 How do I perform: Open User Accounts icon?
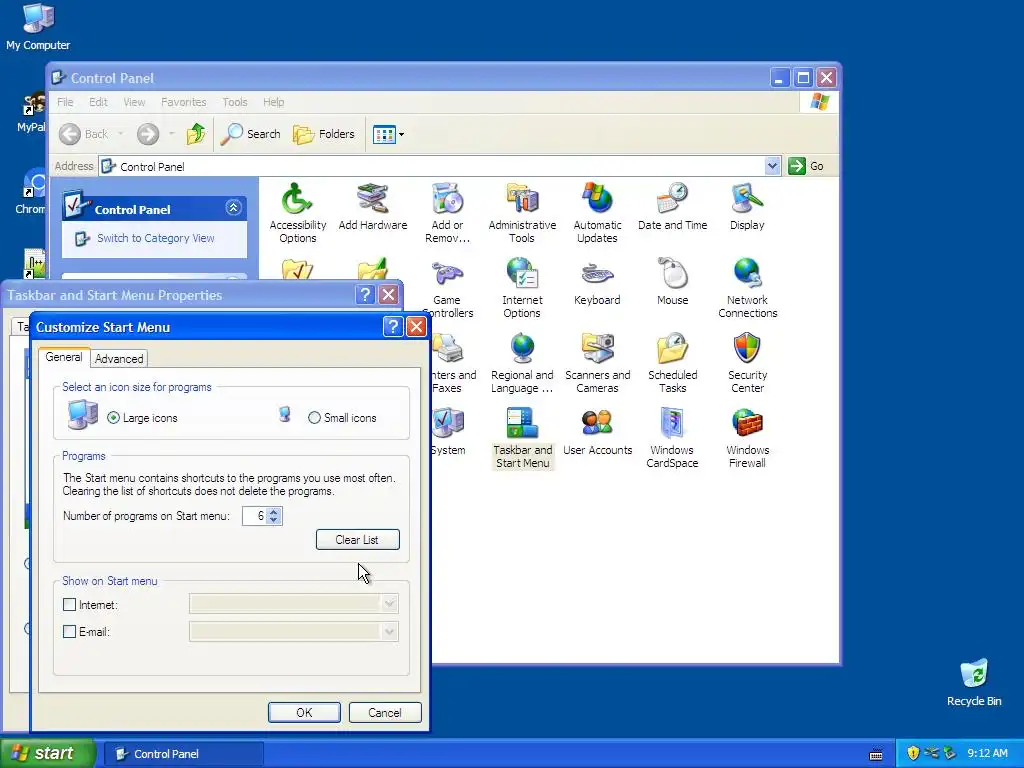(x=597, y=432)
